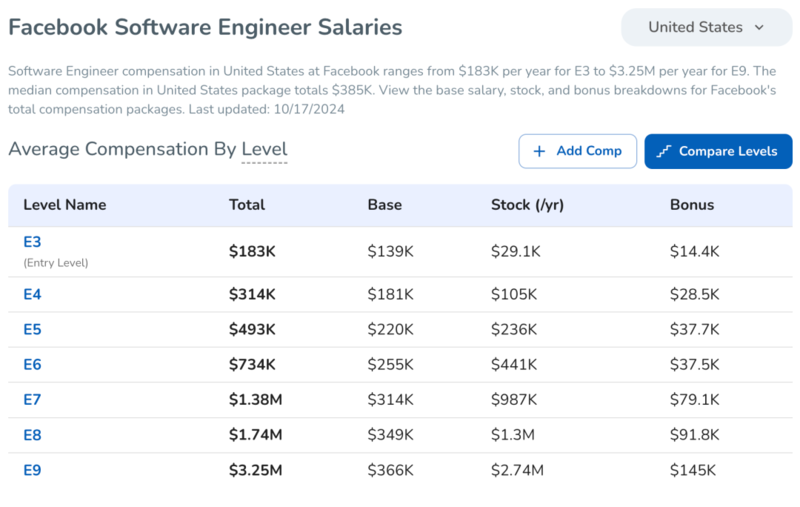This screenshot has height=507, width=800.
Task: Click the Total column header
Action: coord(247,205)
